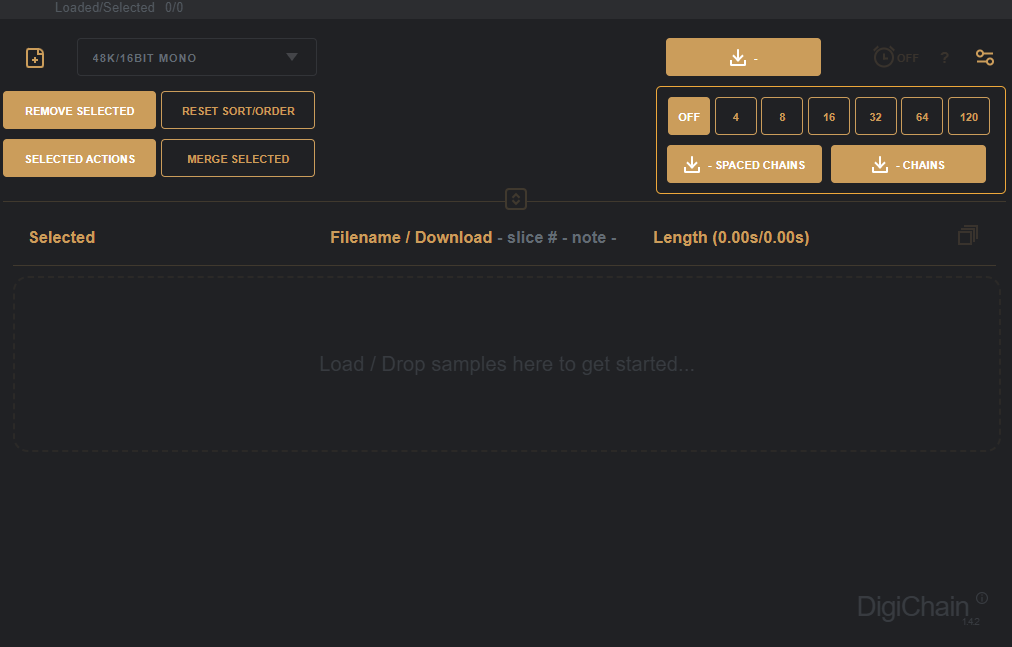The image size is (1012, 647).
Task: Select OFF slice grid option
Action: (x=689, y=117)
